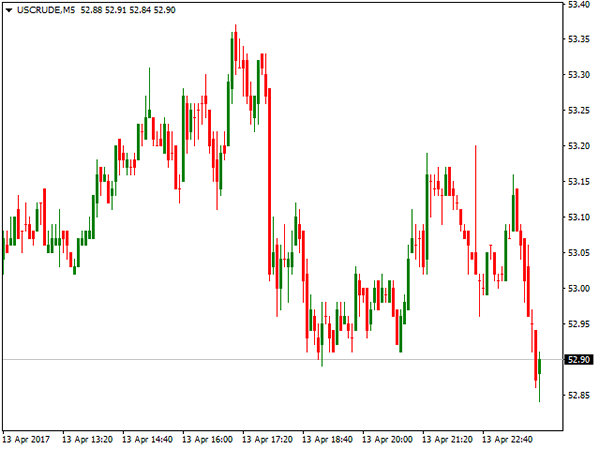The width and height of the screenshot is (600, 450).
Task: Click the current price tag 52.90
Action: pyautogui.click(x=579, y=360)
